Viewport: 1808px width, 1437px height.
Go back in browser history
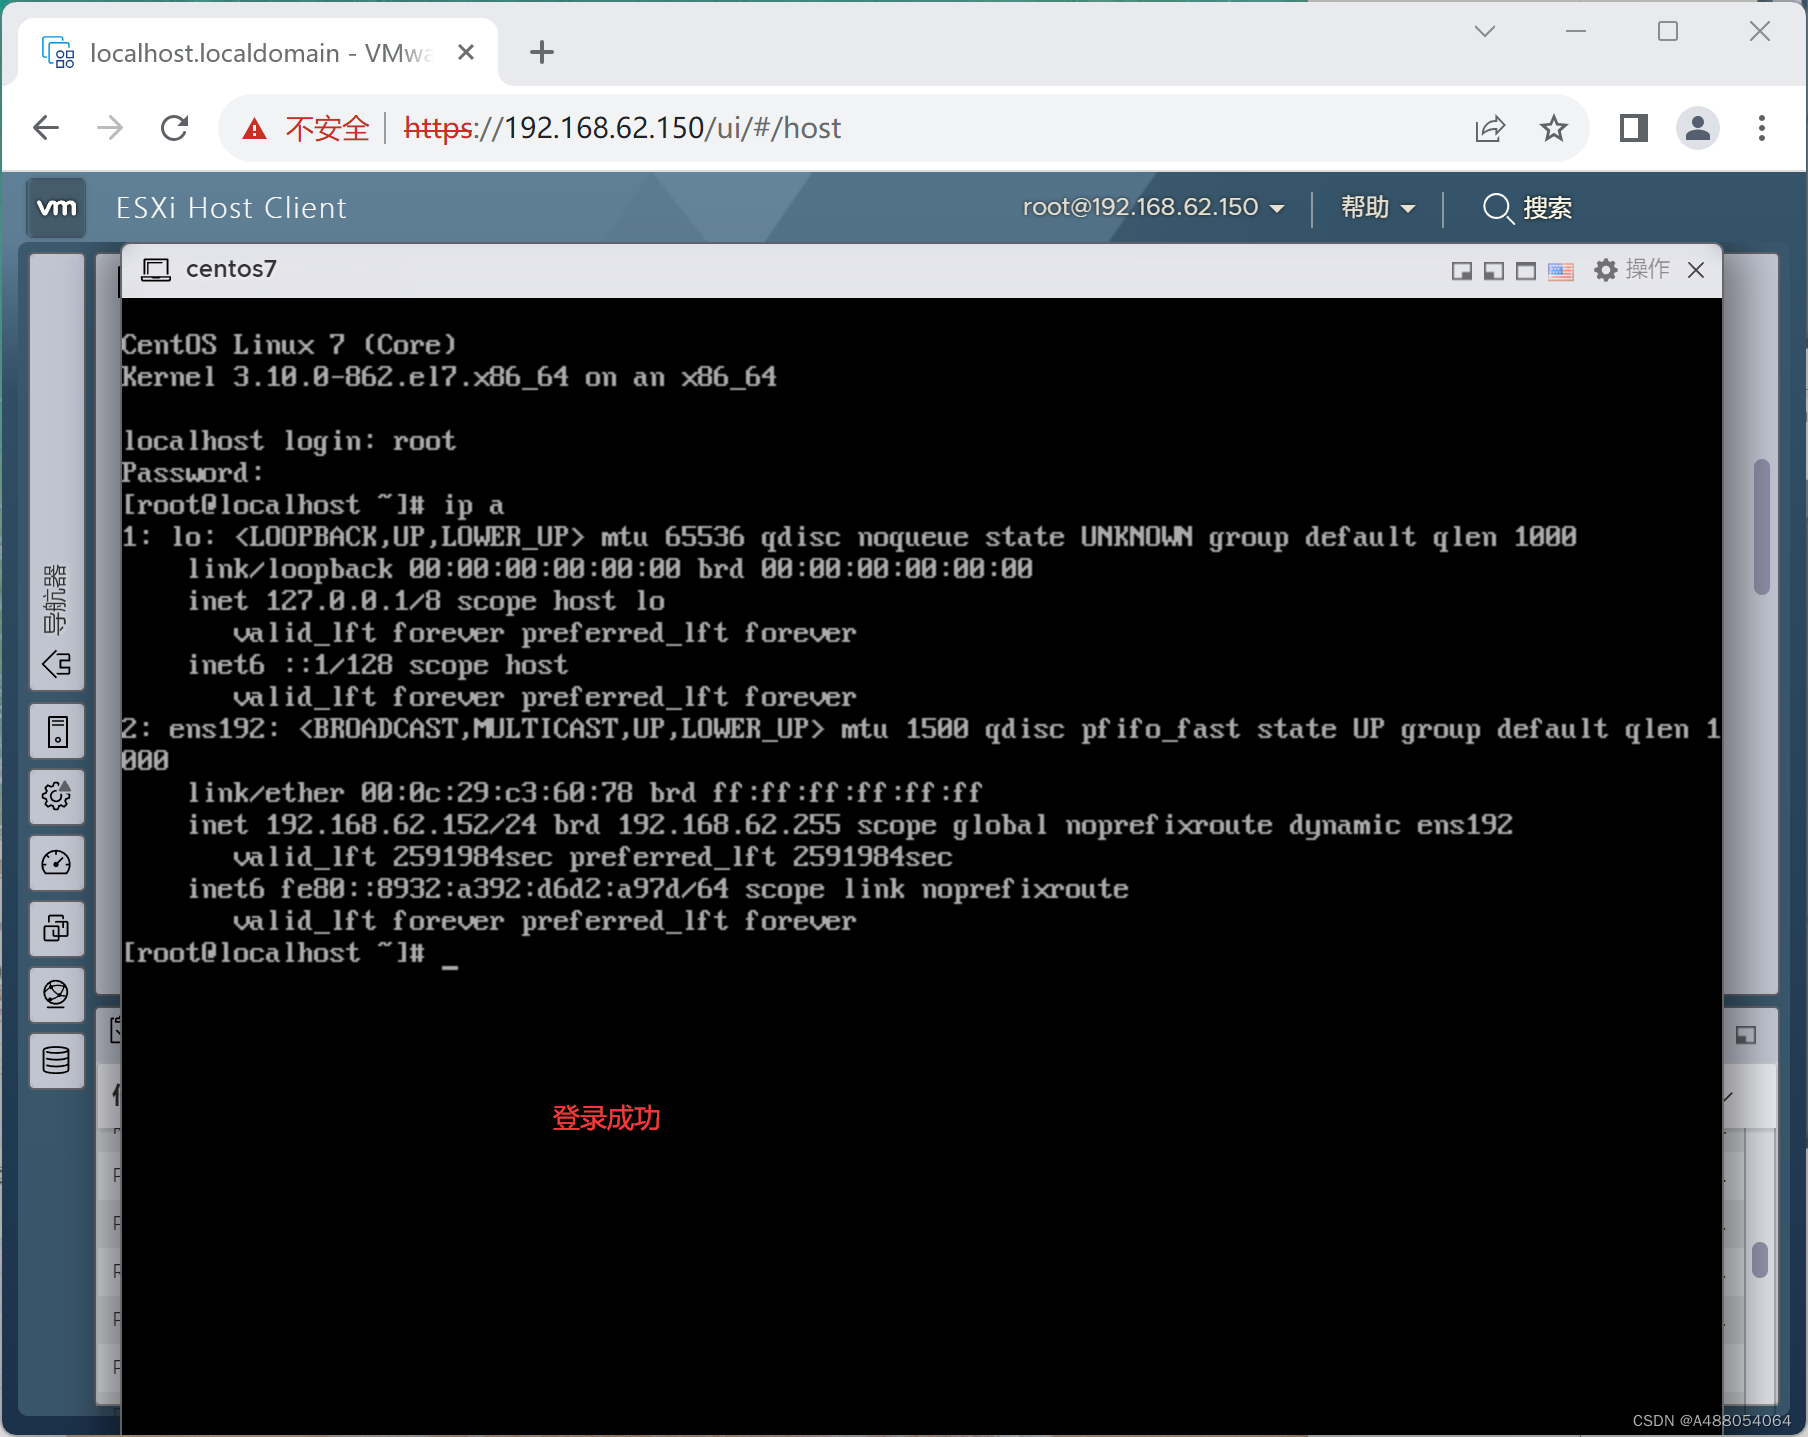pyautogui.click(x=46, y=128)
